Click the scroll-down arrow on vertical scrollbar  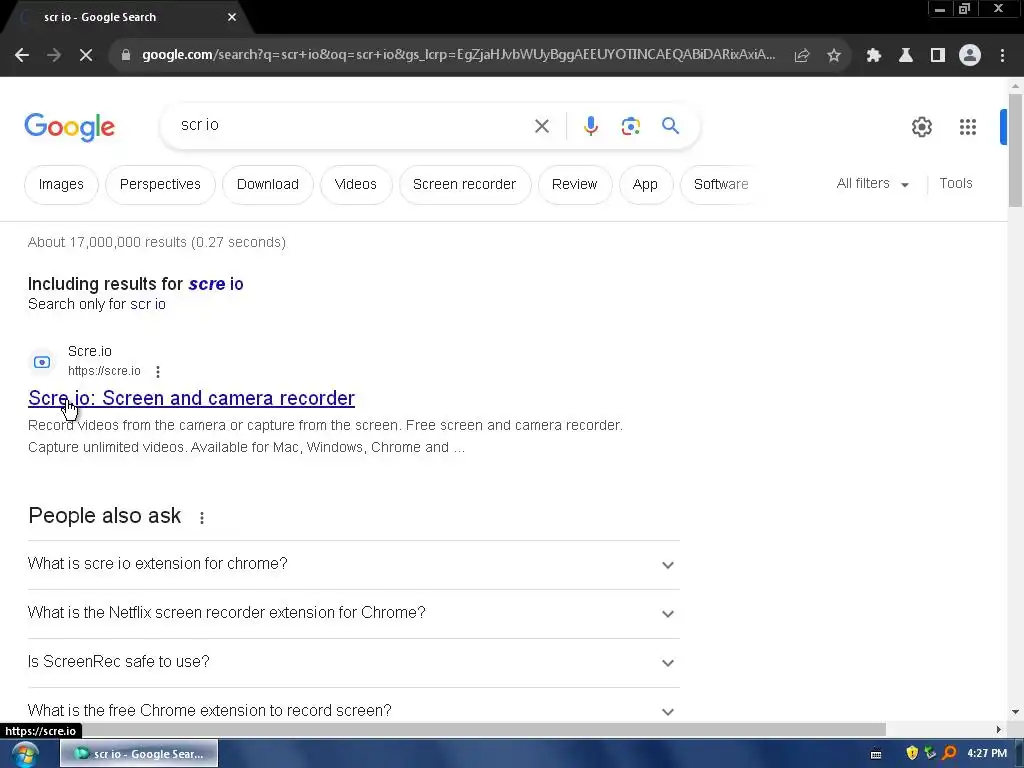point(1015,712)
